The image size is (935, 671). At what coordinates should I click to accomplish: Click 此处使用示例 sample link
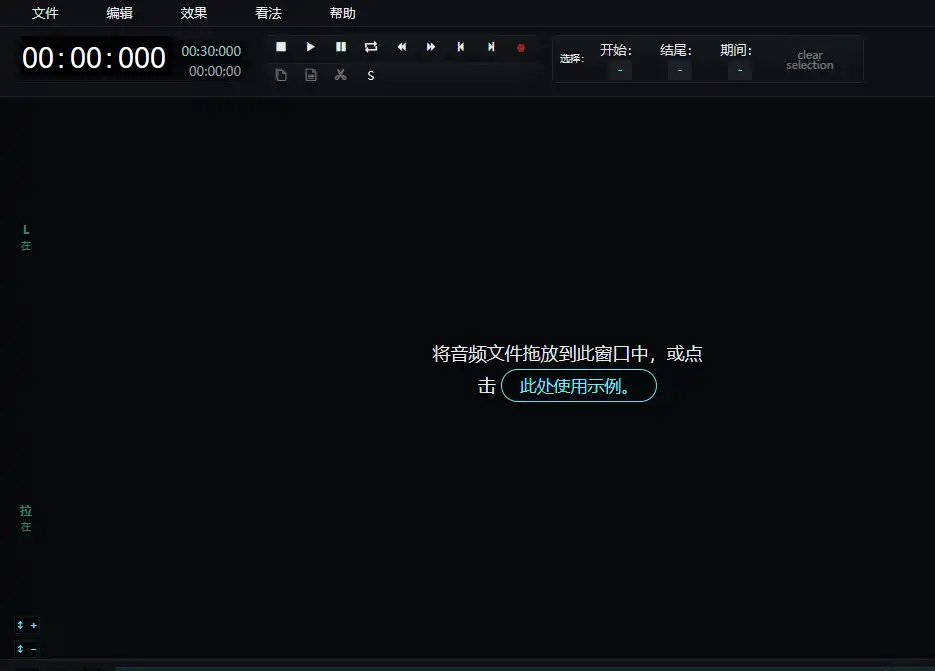(x=578, y=386)
